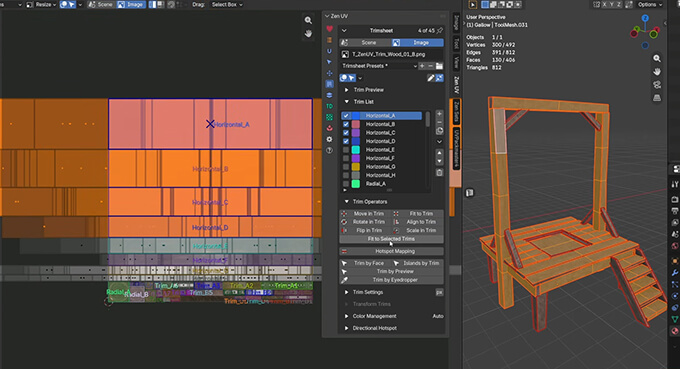Click the pin icon next to 4 of 45
Viewport: 680px width, 369px height.
(x=440, y=30)
